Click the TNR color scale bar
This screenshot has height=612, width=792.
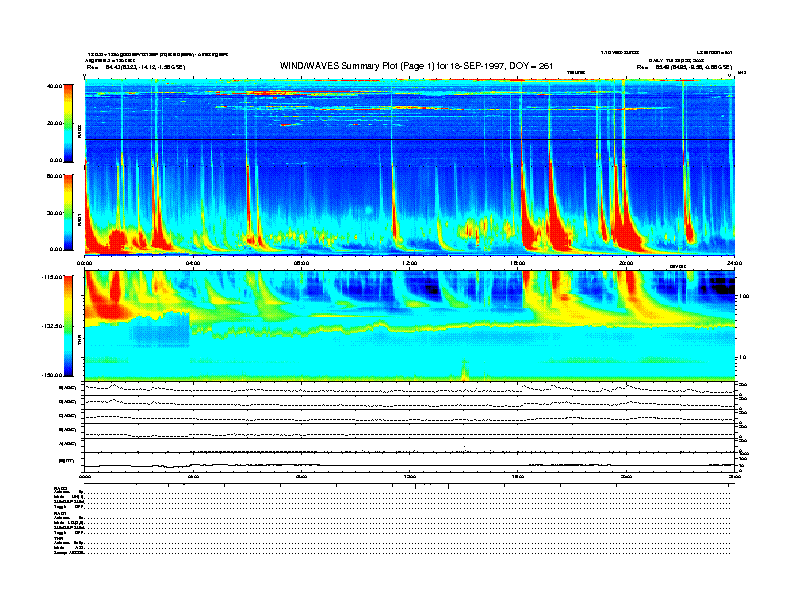pyautogui.click(x=68, y=326)
